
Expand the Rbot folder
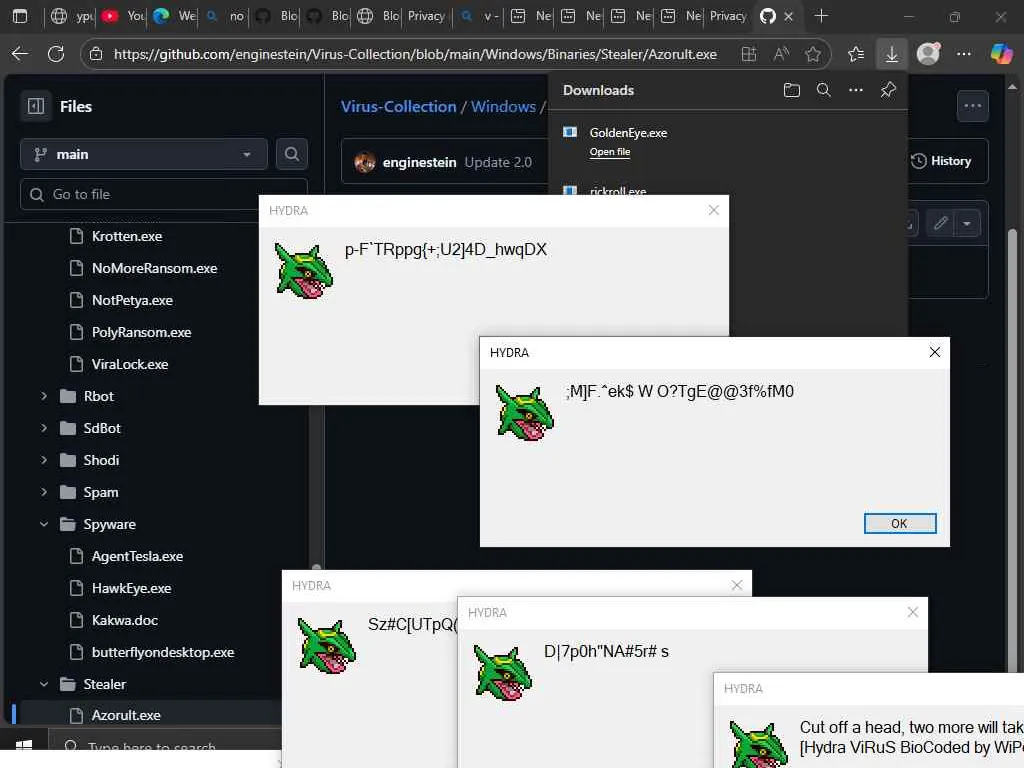[44, 396]
